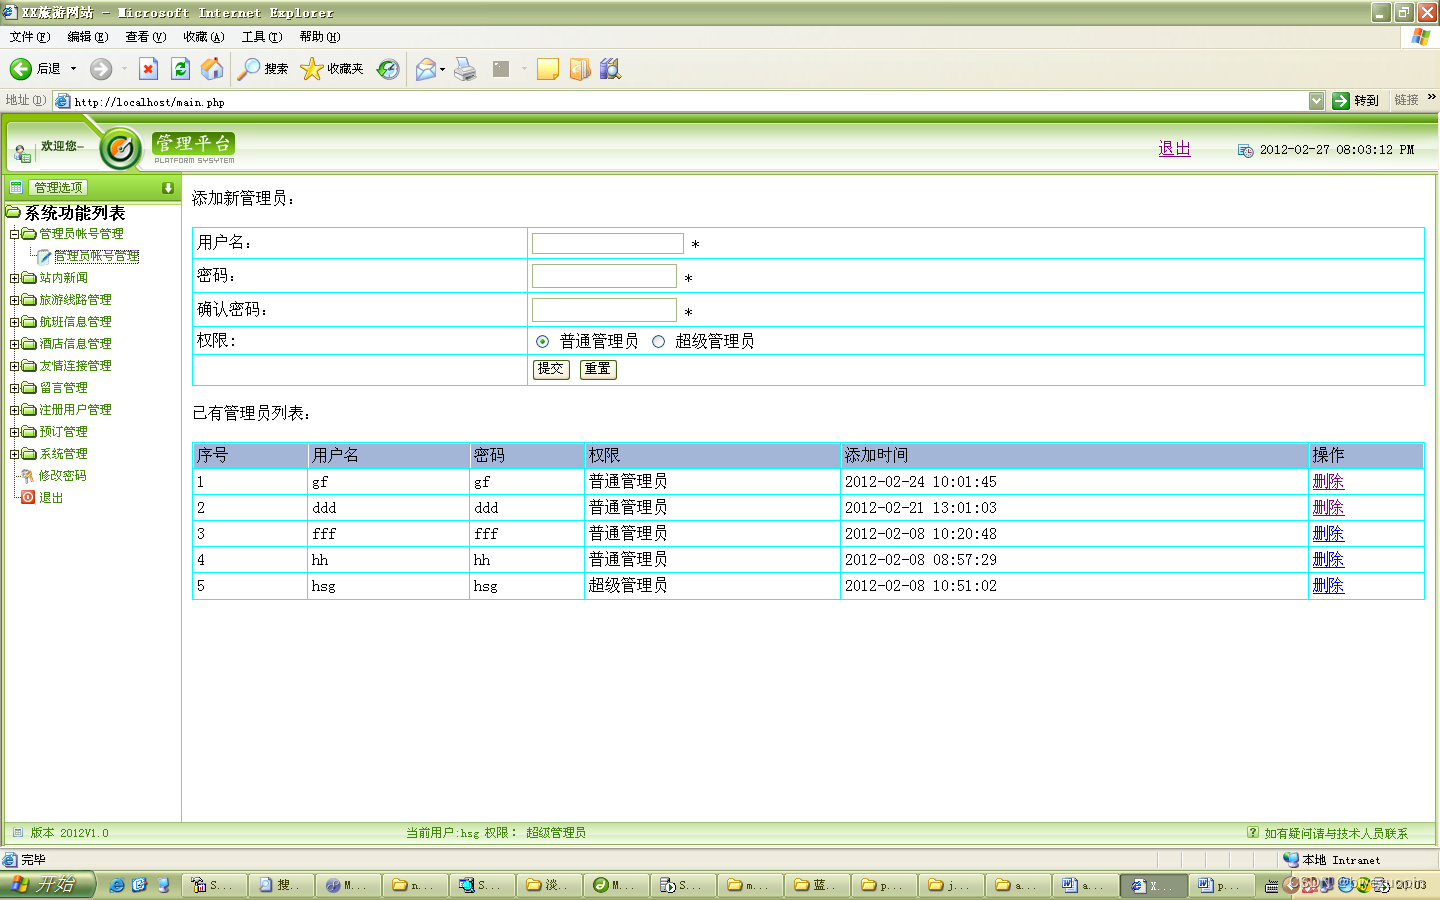Open the 收藏(A) menu
Image resolution: width=1440 pixels, height=900 pixels.
203,37
